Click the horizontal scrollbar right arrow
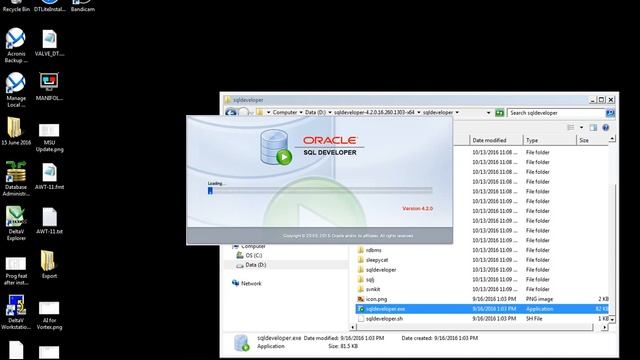This screenshot has width=640, height=360. point(604,327)
